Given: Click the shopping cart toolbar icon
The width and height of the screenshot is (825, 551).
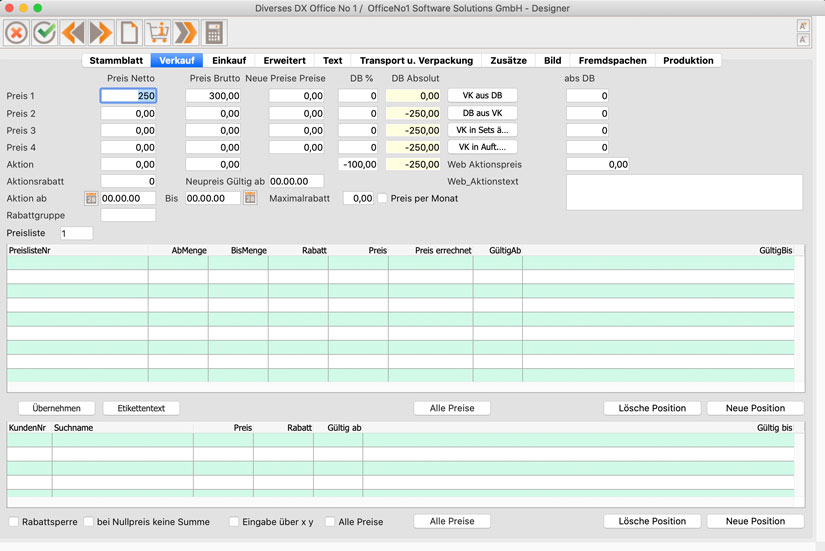Looking at the screenshot, I should point(157,33).
